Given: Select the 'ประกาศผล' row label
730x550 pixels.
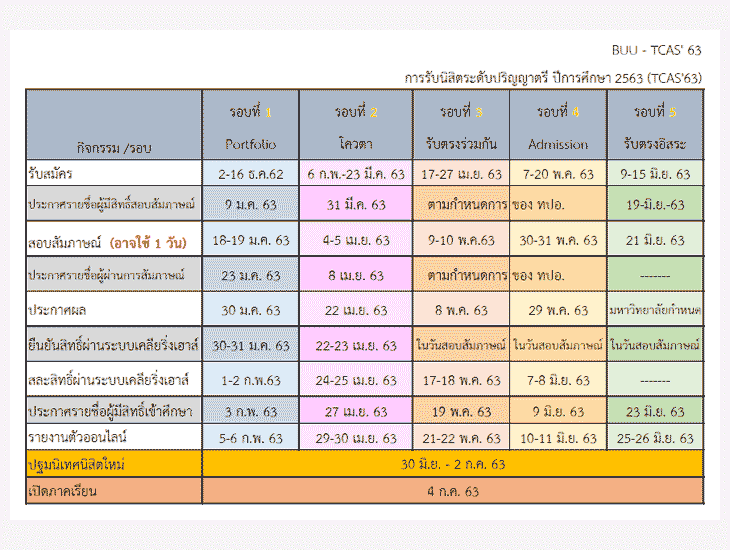Looking at the screenshot, I should click(x=114, y=309).
